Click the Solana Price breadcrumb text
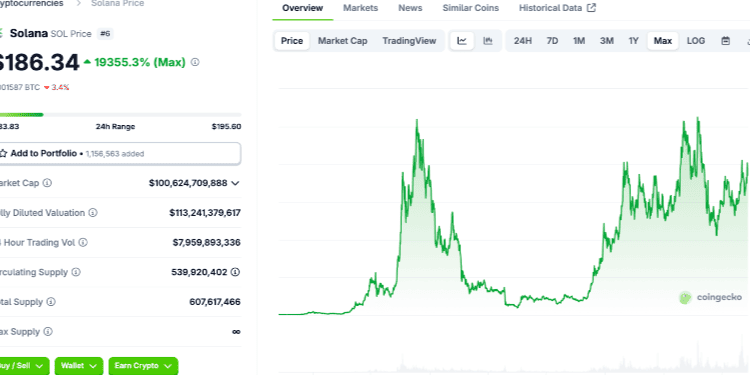 point(117,3)
